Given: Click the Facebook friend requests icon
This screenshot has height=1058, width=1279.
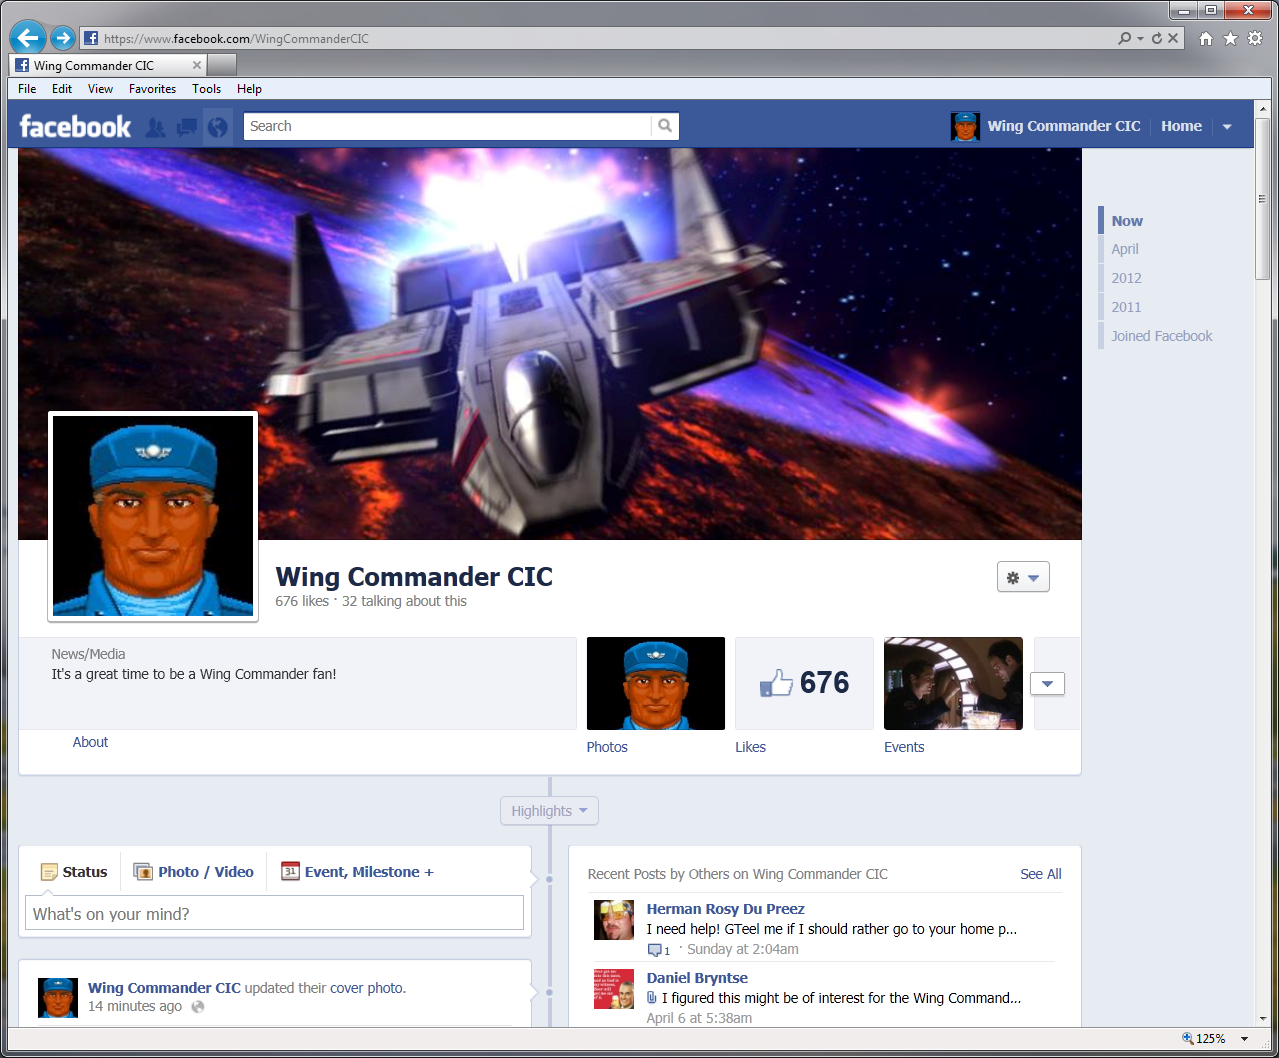Looking at the screenshot, I should pos(155,127).
